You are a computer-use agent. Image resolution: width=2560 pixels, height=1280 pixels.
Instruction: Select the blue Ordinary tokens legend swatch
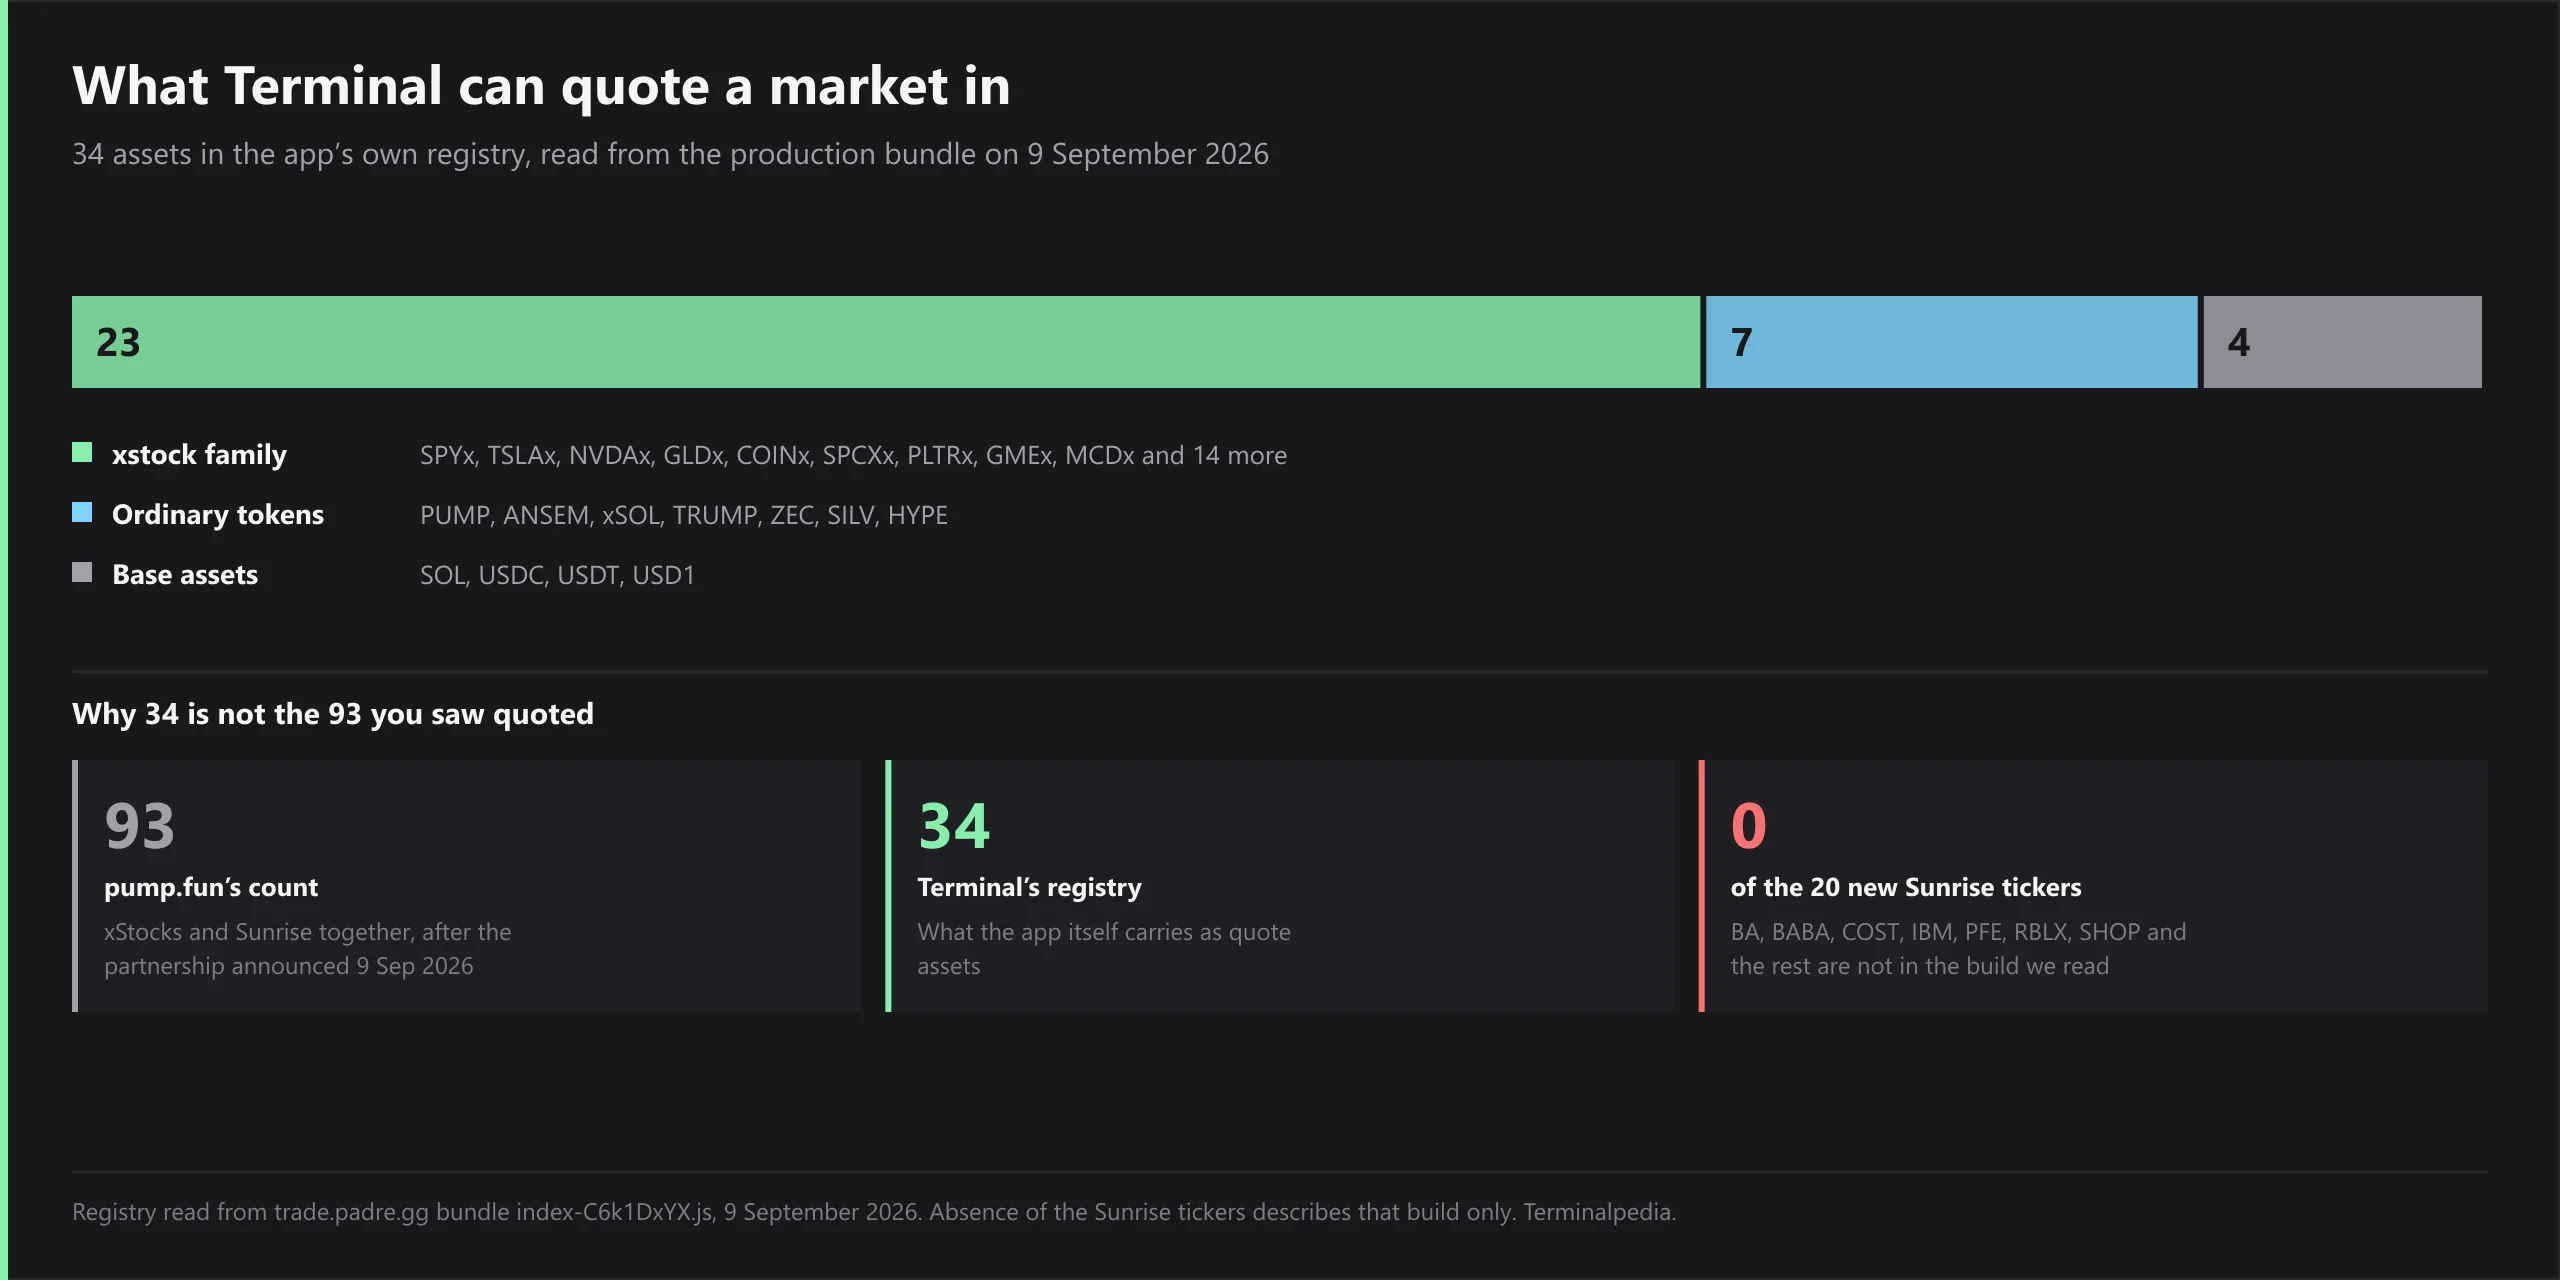tap(82, 513)
